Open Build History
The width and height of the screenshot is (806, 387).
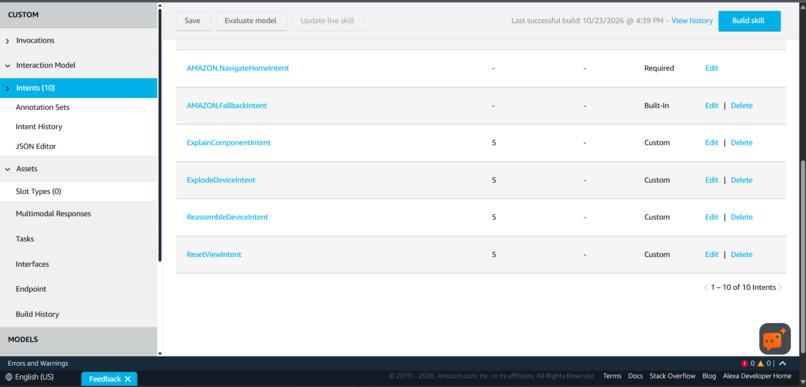pos(37,314)
